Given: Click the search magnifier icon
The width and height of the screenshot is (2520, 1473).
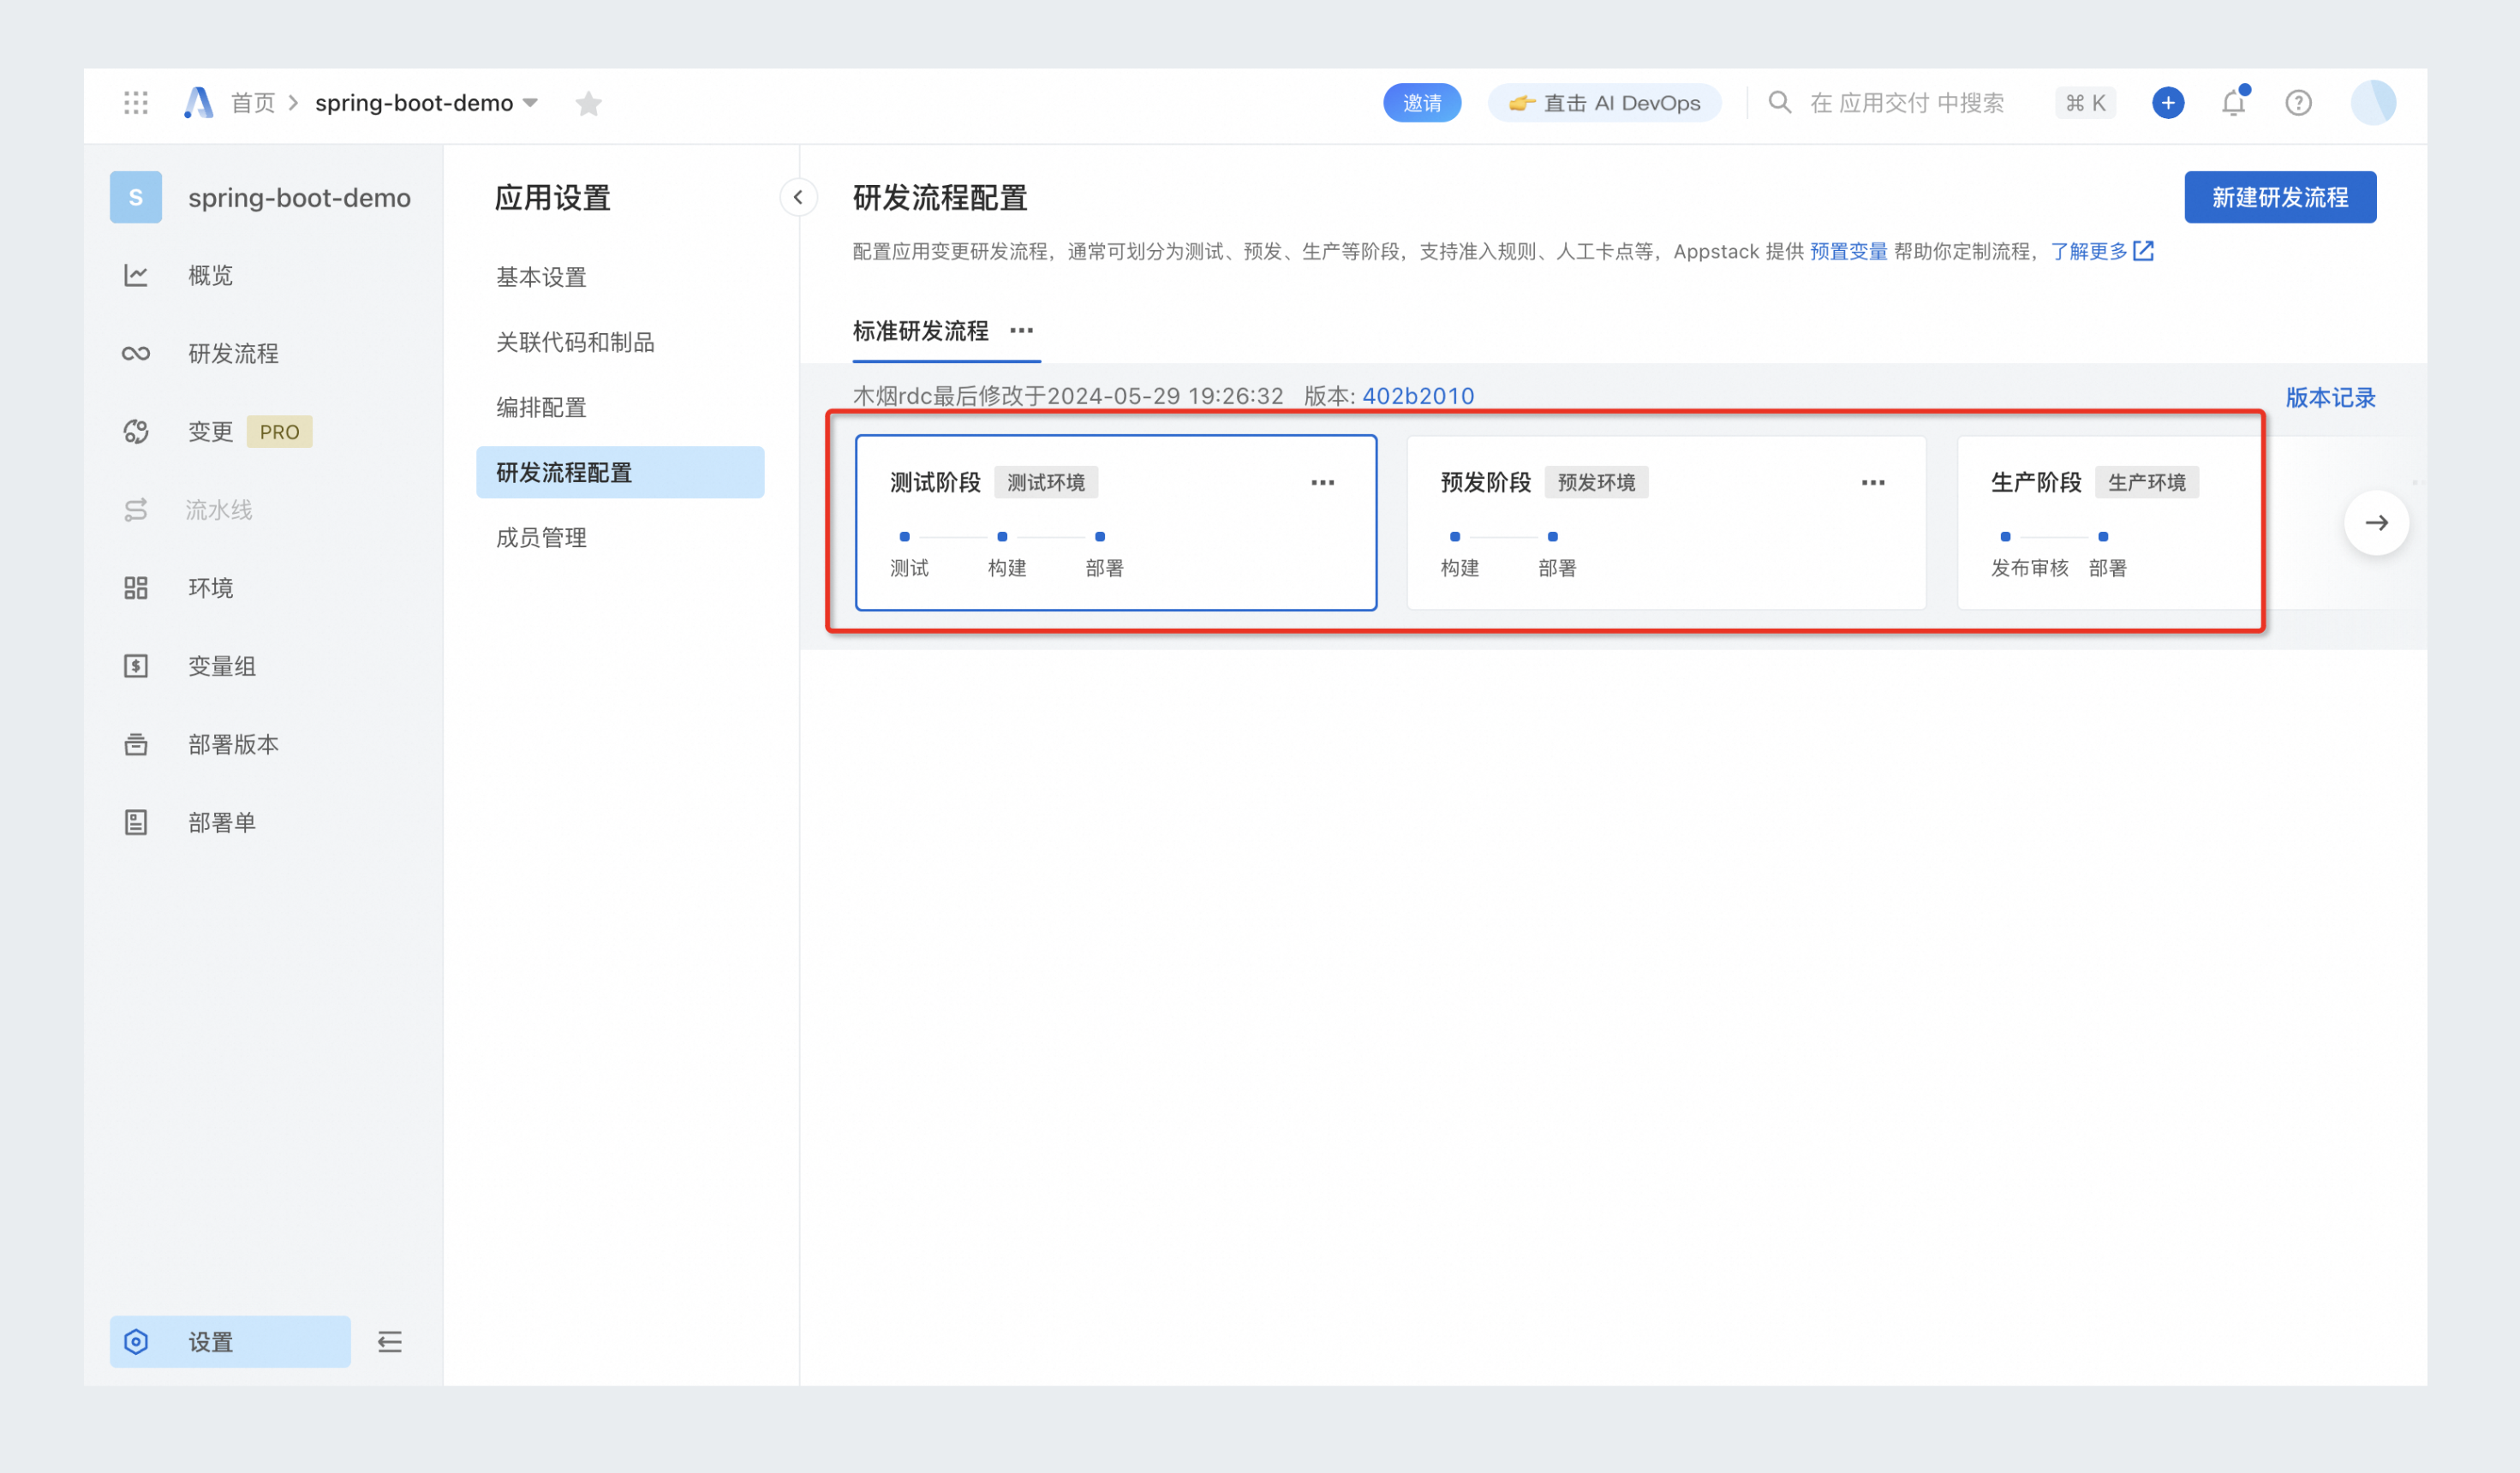Looking at the screenshot, I should pyautogui.click(x=1779, y=102).
